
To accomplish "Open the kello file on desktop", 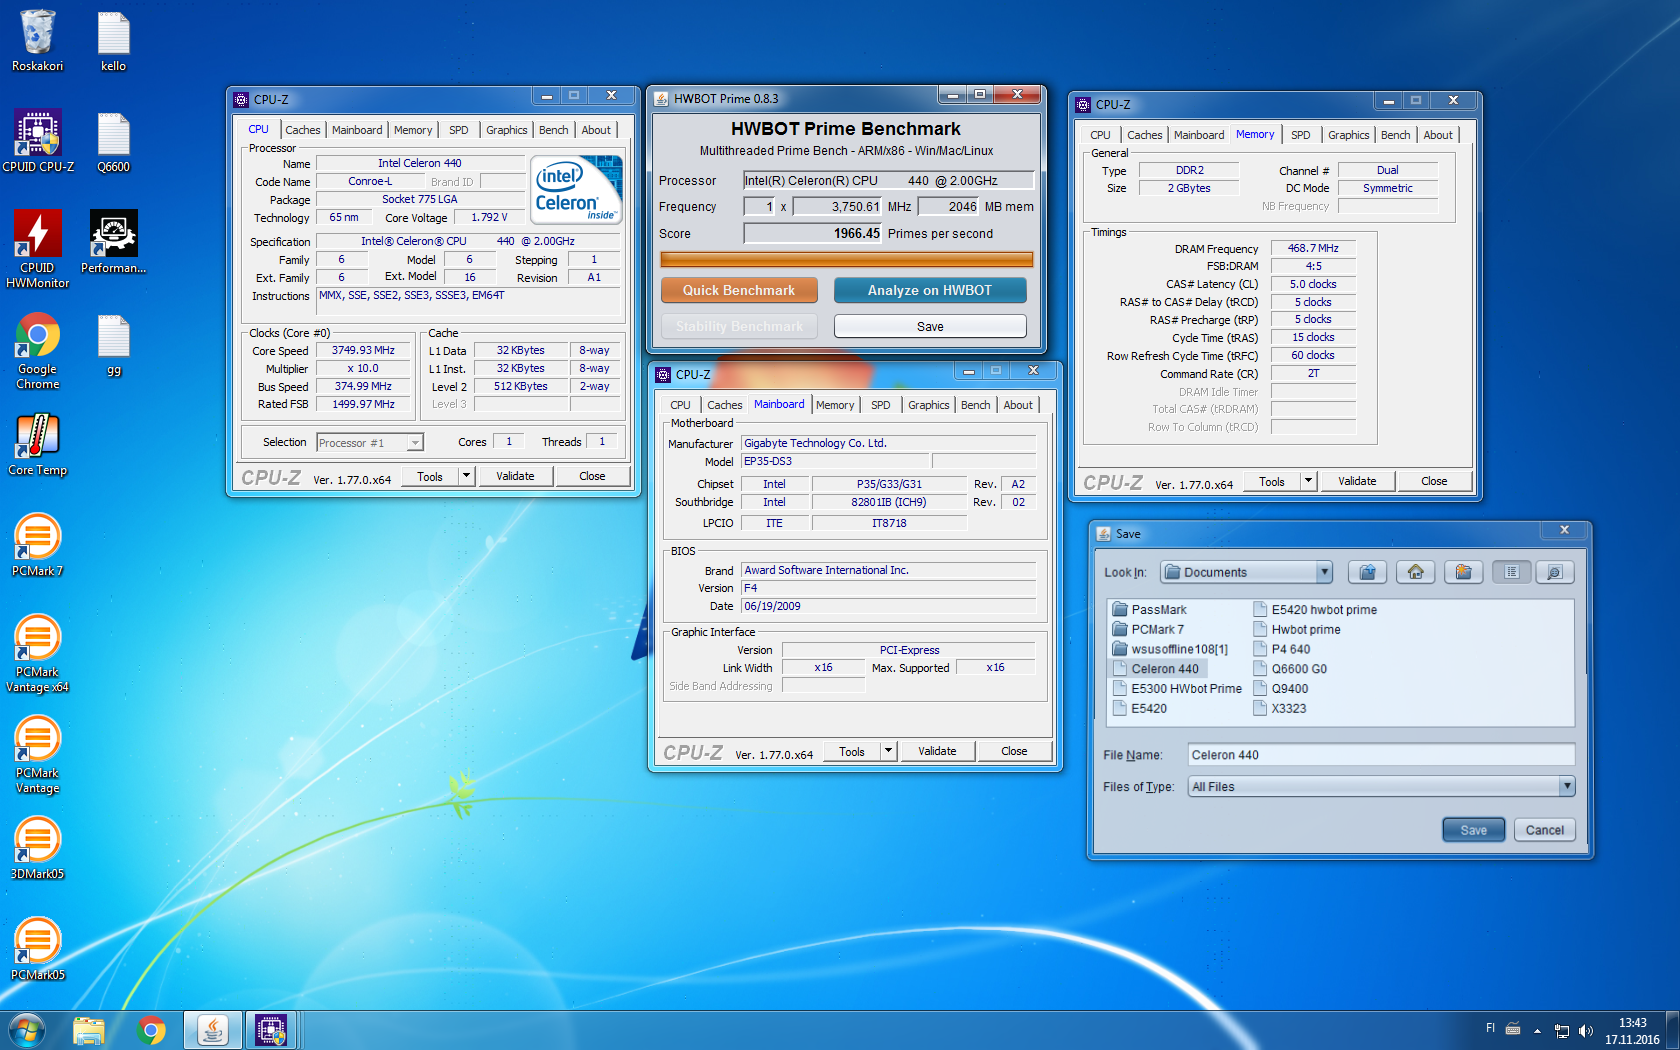I will point(113,41).
